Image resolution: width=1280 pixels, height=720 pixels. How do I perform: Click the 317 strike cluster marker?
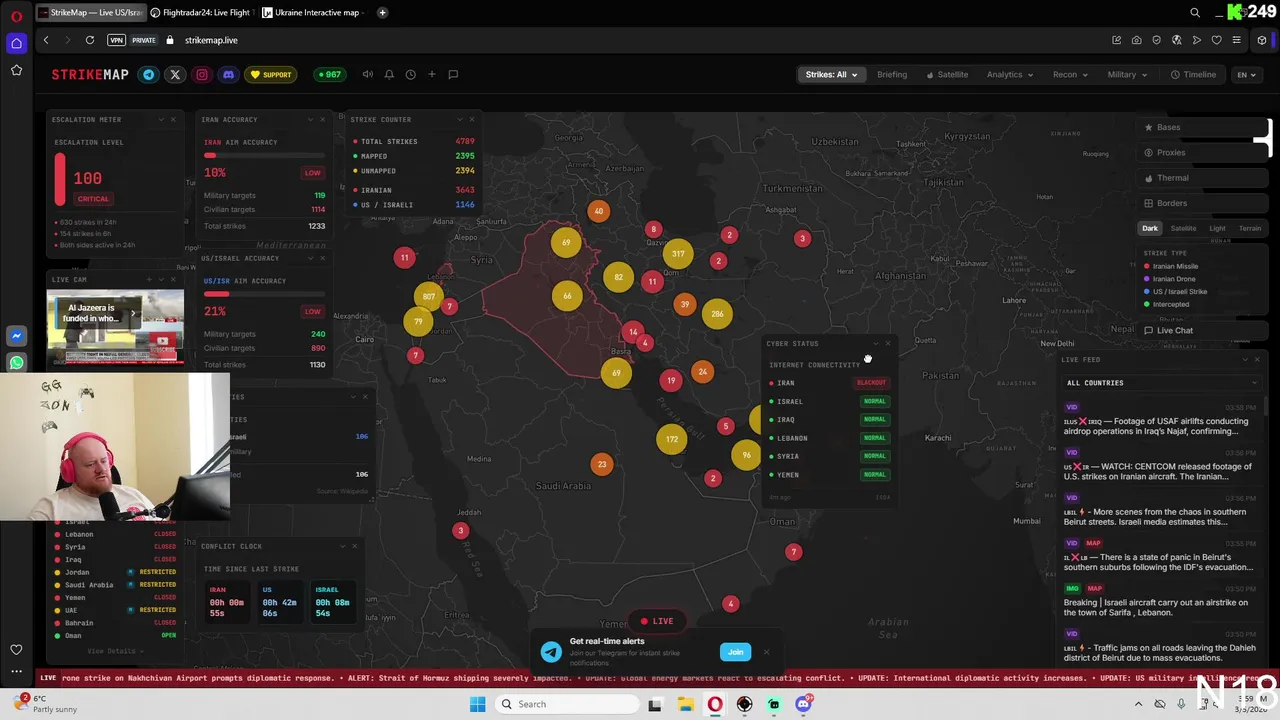point(678,254)
